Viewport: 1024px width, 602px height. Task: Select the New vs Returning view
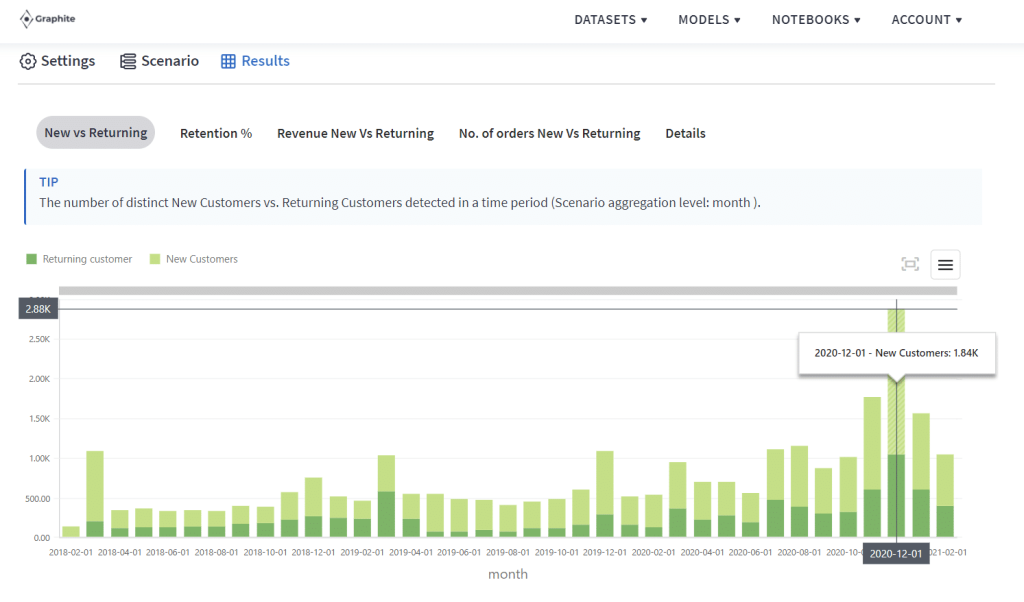point(95,132)
